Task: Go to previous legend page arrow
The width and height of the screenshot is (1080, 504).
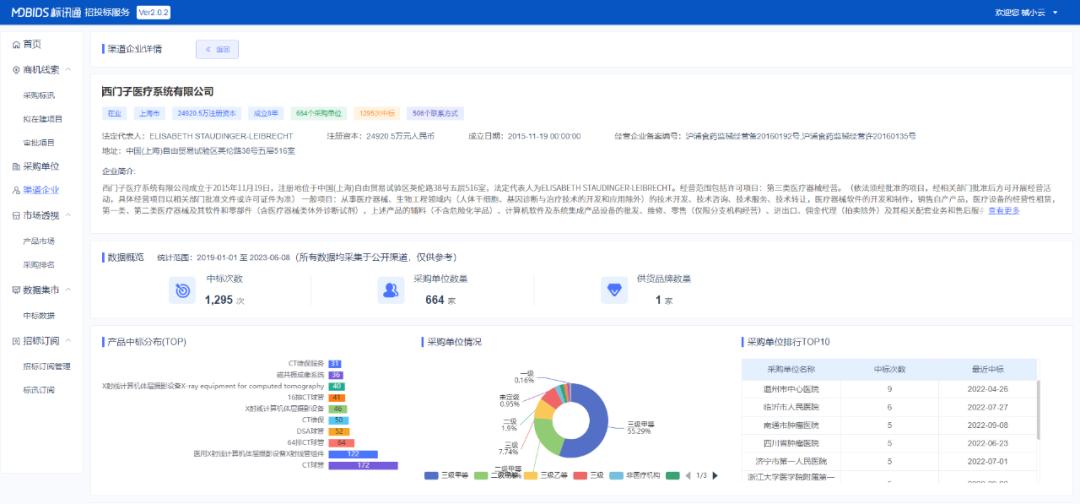Action: [687, 476]
